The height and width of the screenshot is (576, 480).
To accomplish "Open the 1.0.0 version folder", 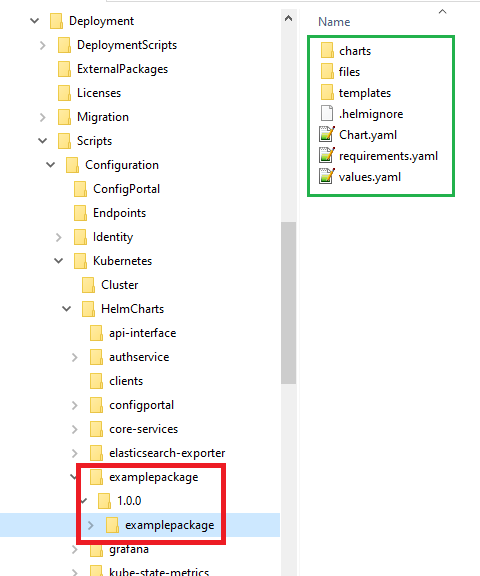I will point(119,501).
